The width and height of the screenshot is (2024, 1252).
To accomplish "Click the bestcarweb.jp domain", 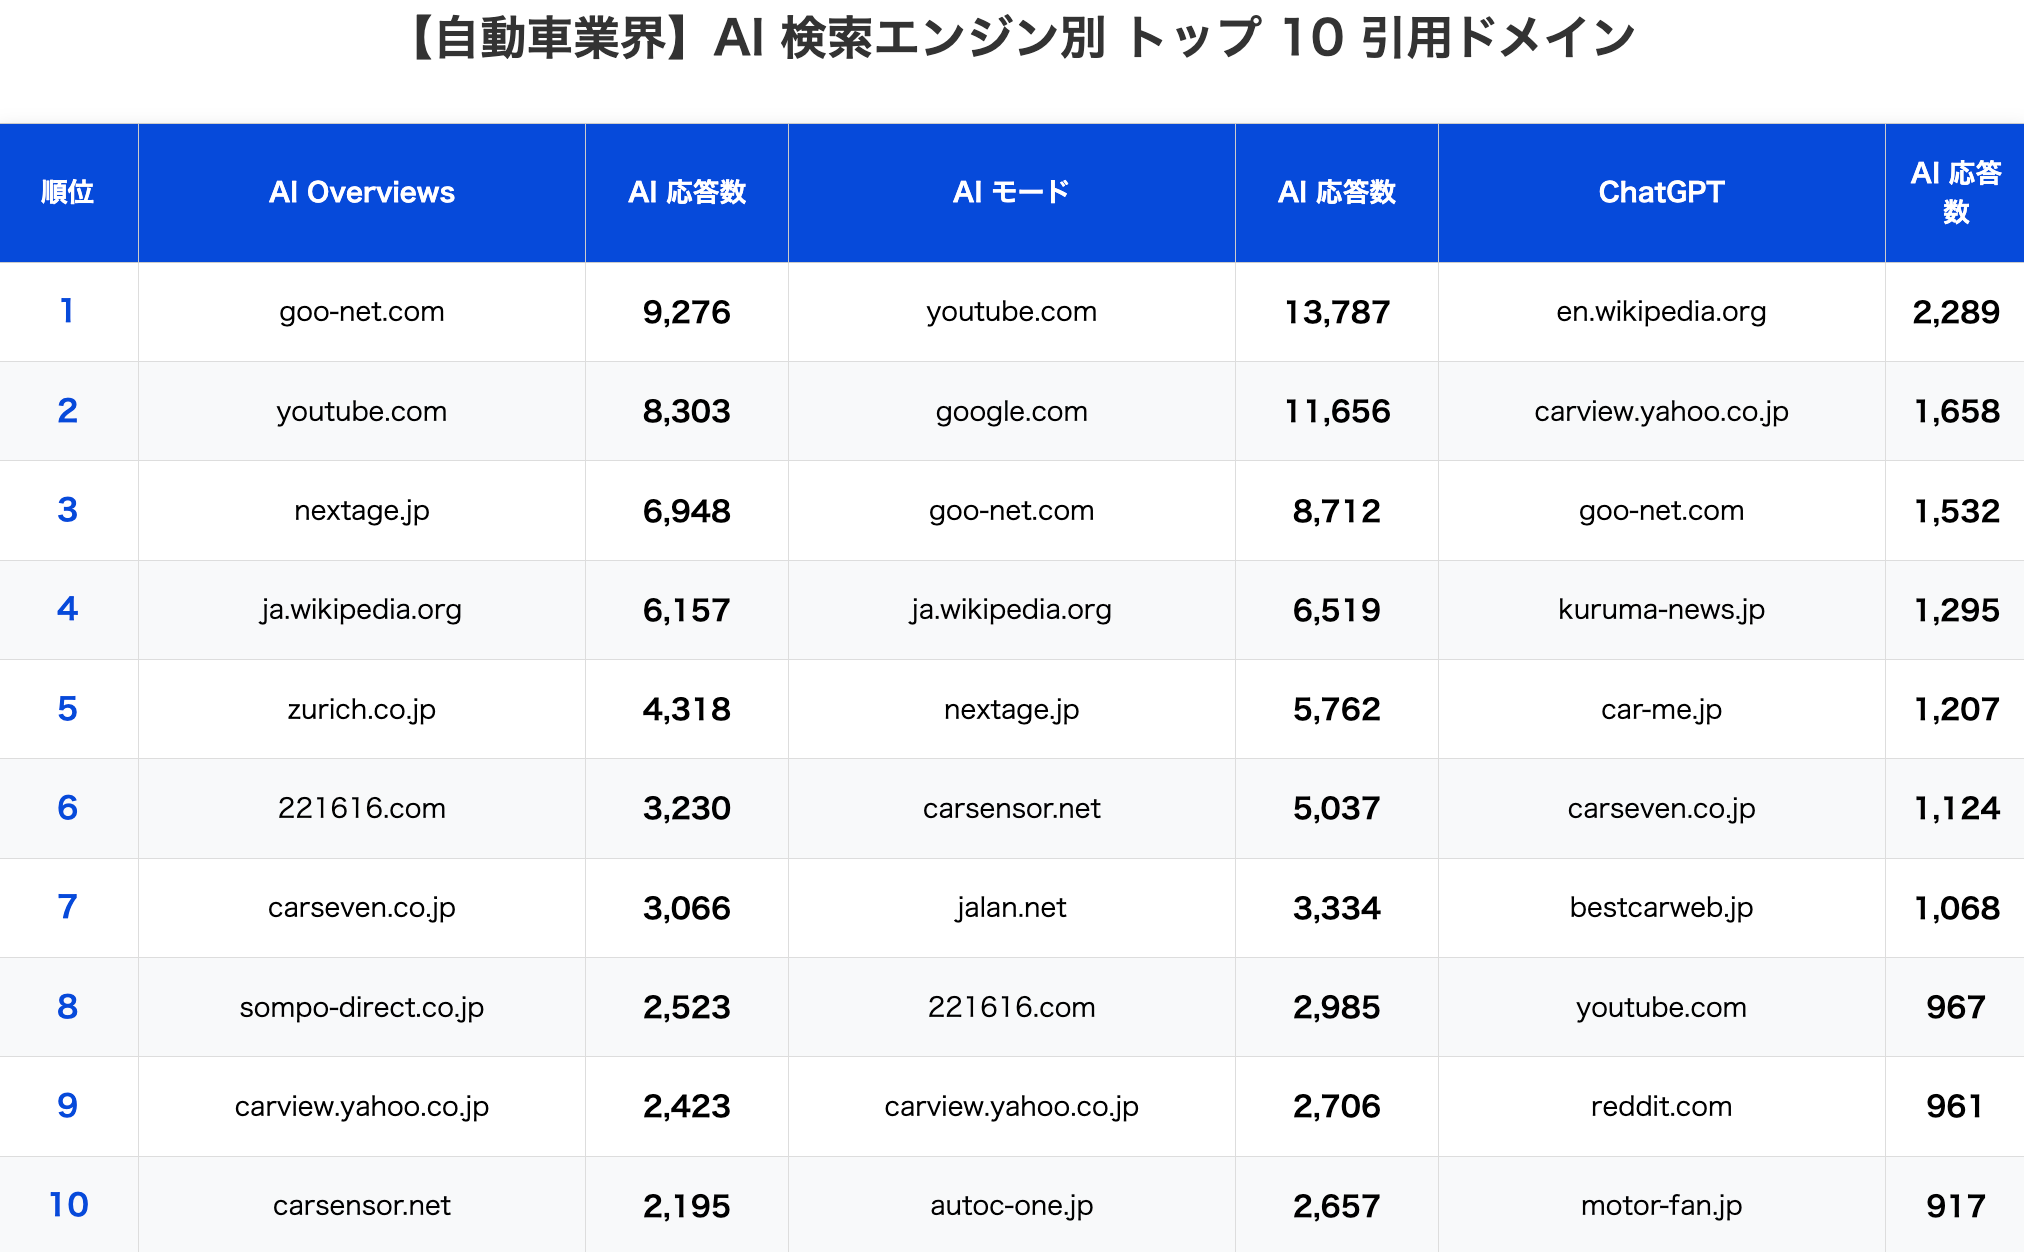I will [x=1661, y=908].
